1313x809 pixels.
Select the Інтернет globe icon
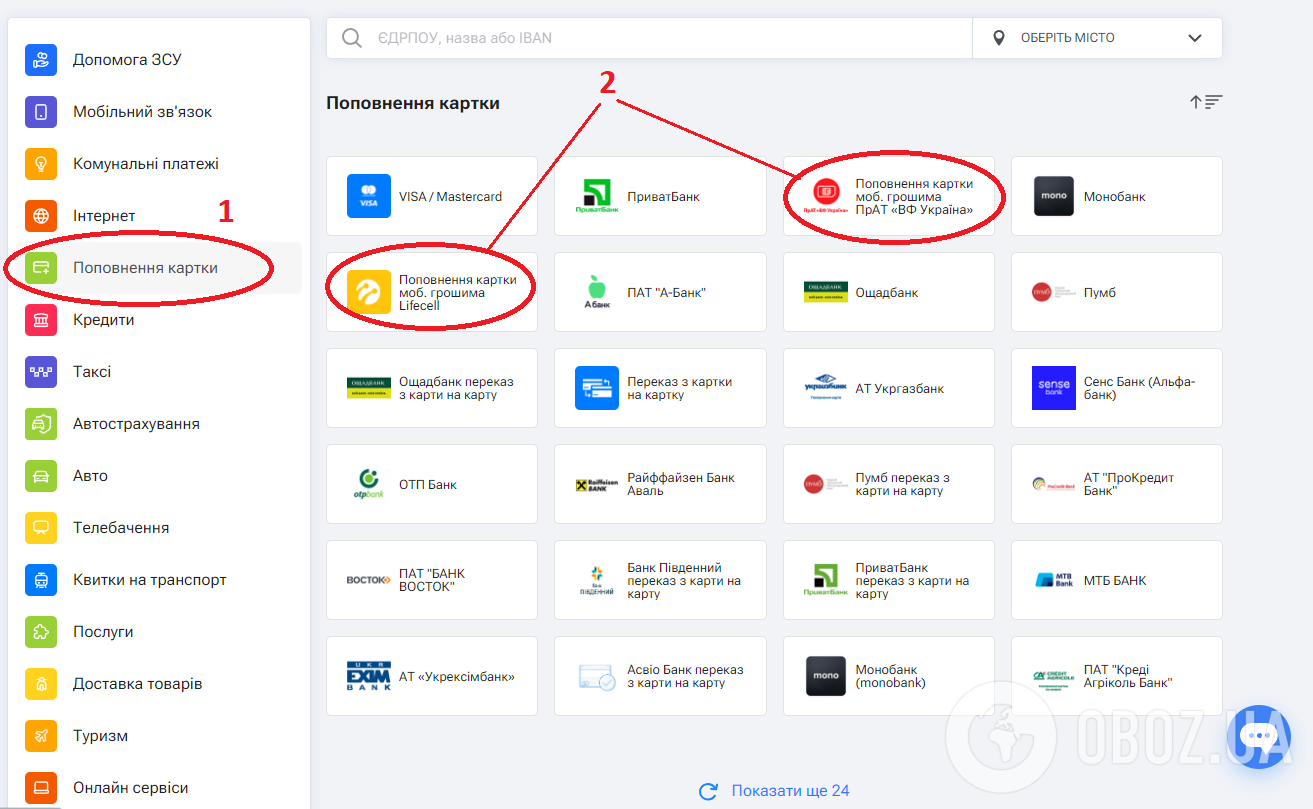(41, 216)
